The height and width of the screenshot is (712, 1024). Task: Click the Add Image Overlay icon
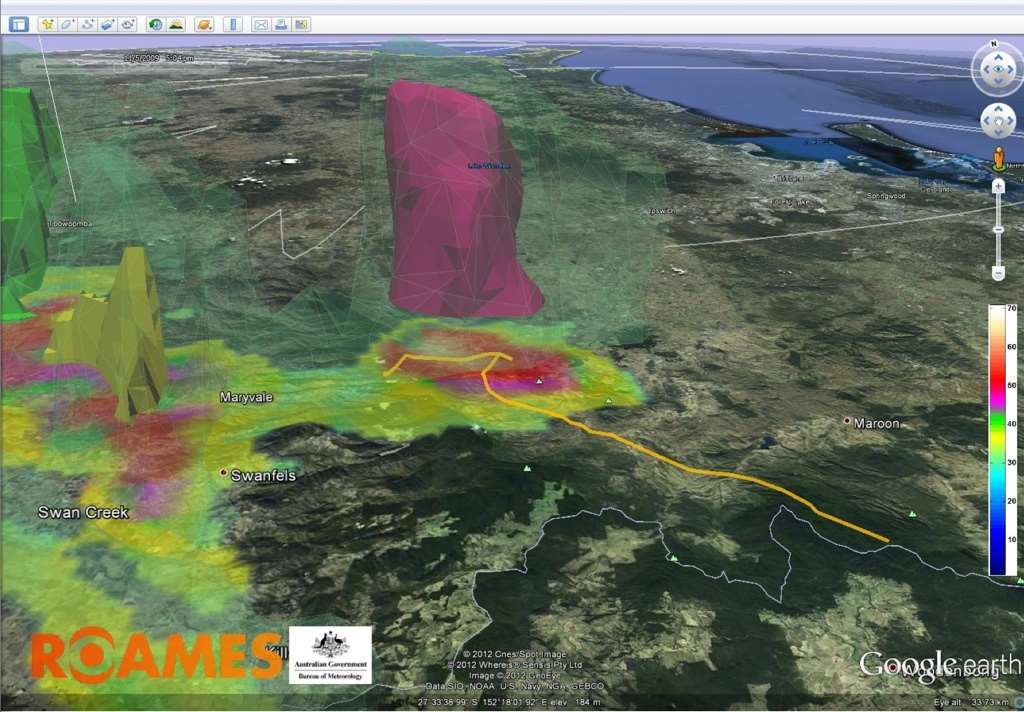(x=107, y=23)
